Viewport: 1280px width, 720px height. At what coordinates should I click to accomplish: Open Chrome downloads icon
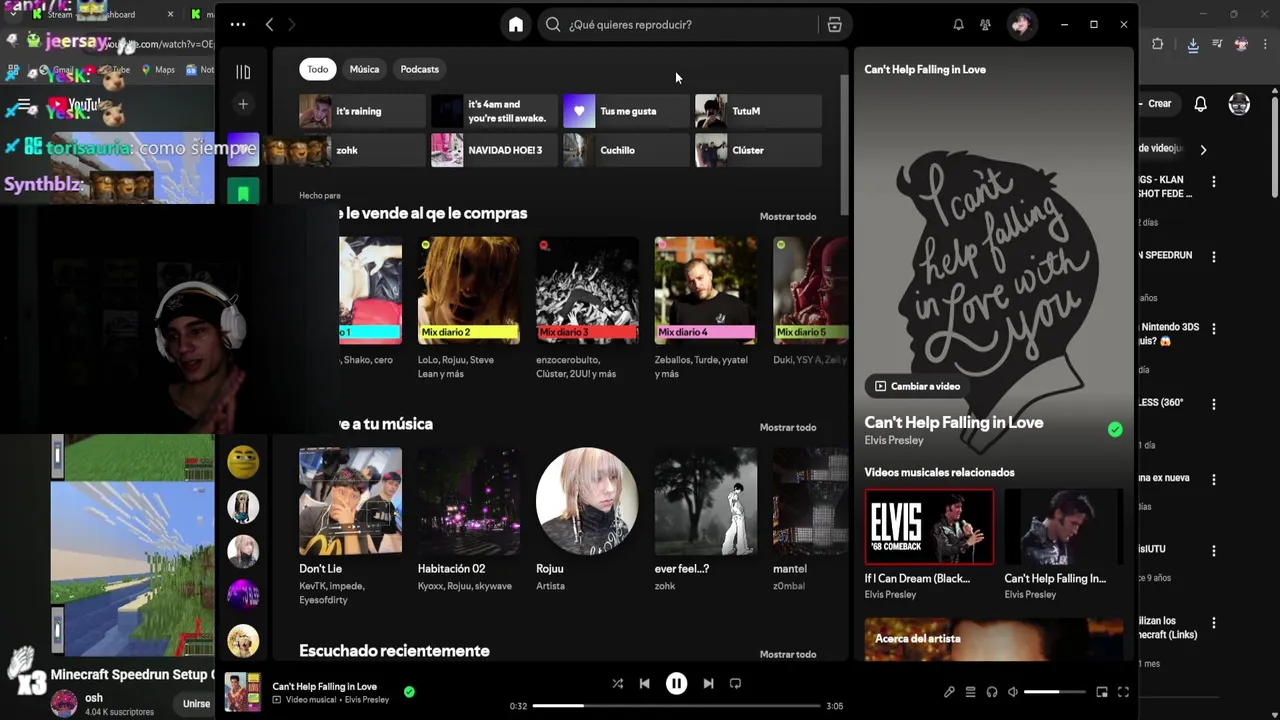click(x=1193, y=45)
